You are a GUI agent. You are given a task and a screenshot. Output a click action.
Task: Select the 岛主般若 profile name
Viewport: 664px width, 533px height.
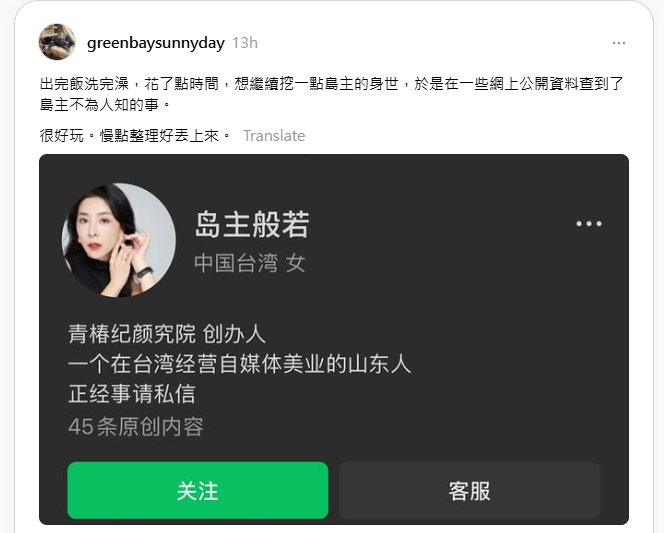click(252, 224)
